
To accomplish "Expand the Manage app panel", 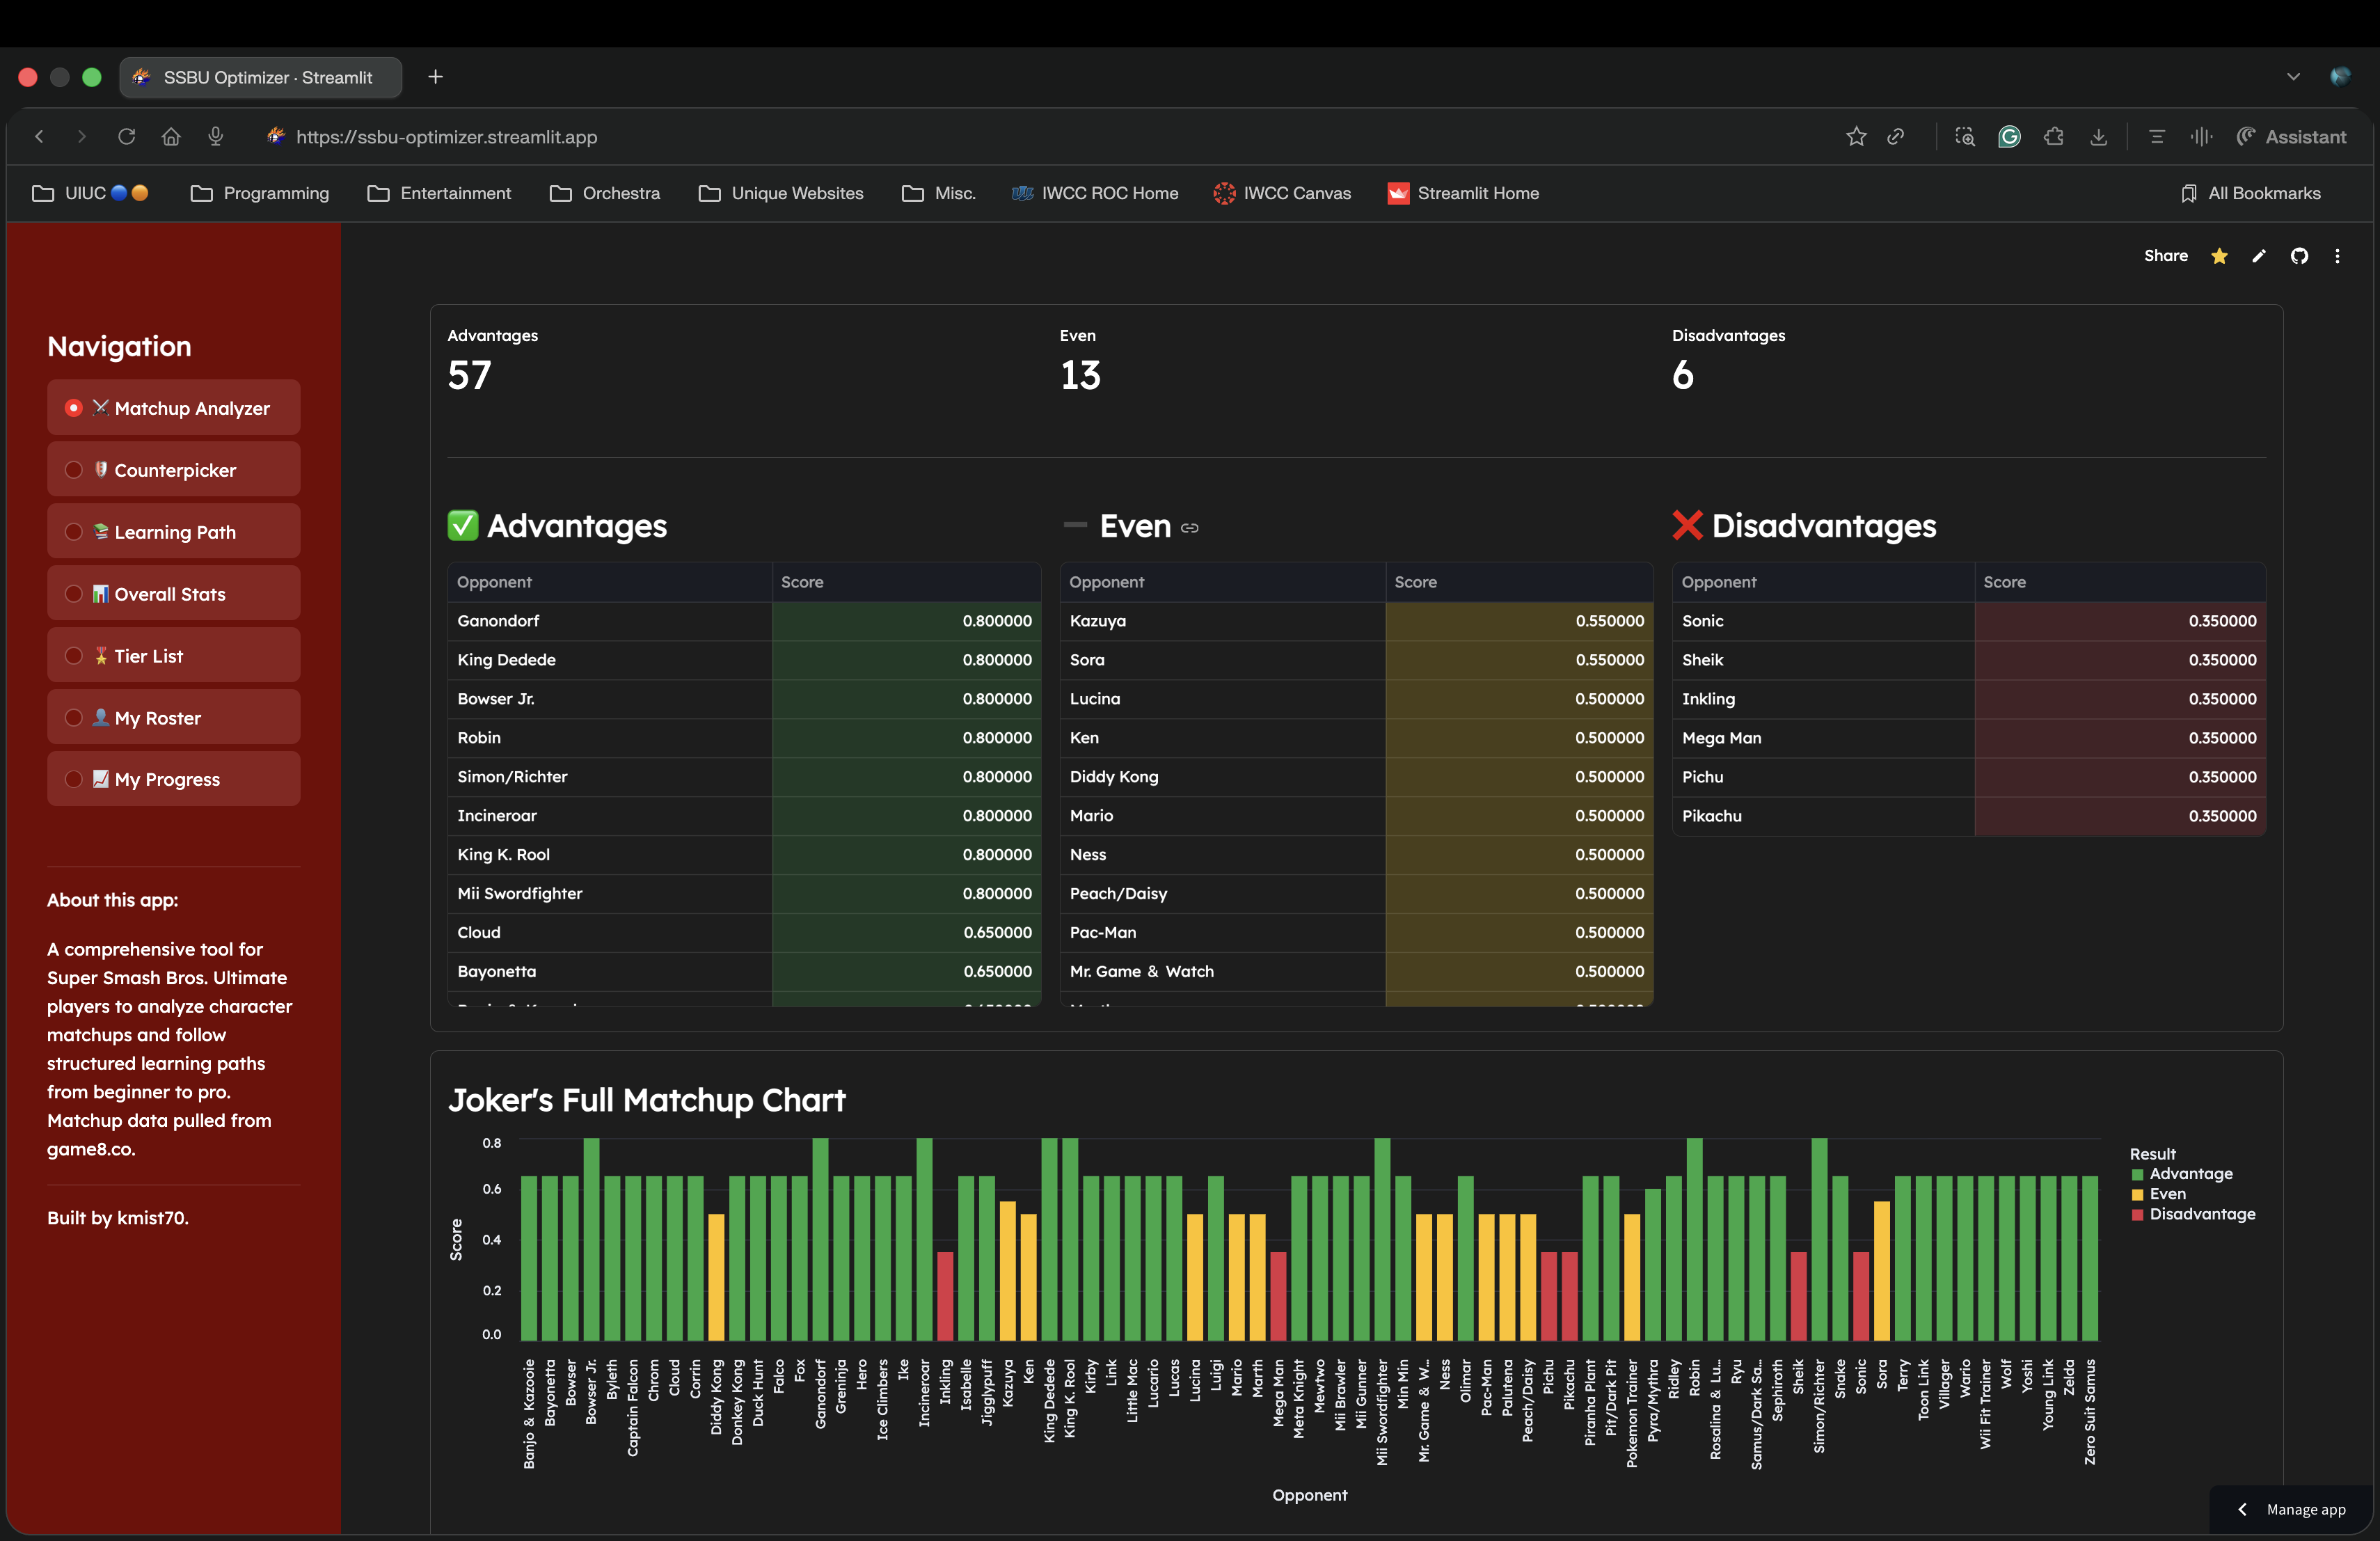I will point(2292,1510).
